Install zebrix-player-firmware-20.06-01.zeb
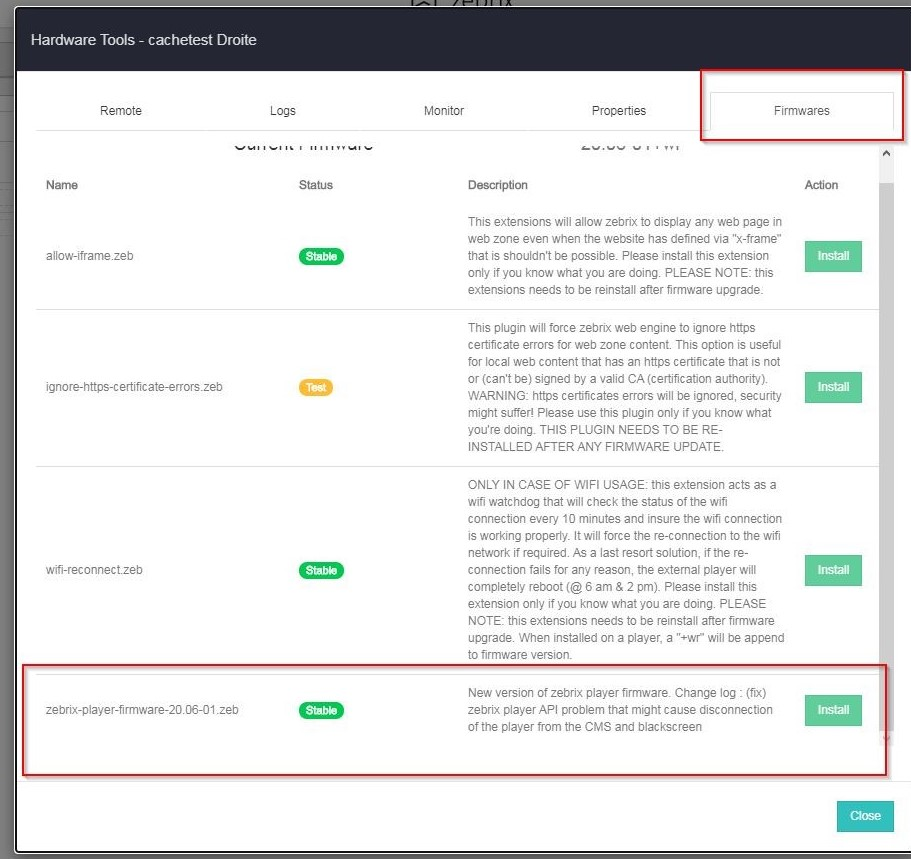The height and width of the screenshot is (859, 911). tap(833, 710)
